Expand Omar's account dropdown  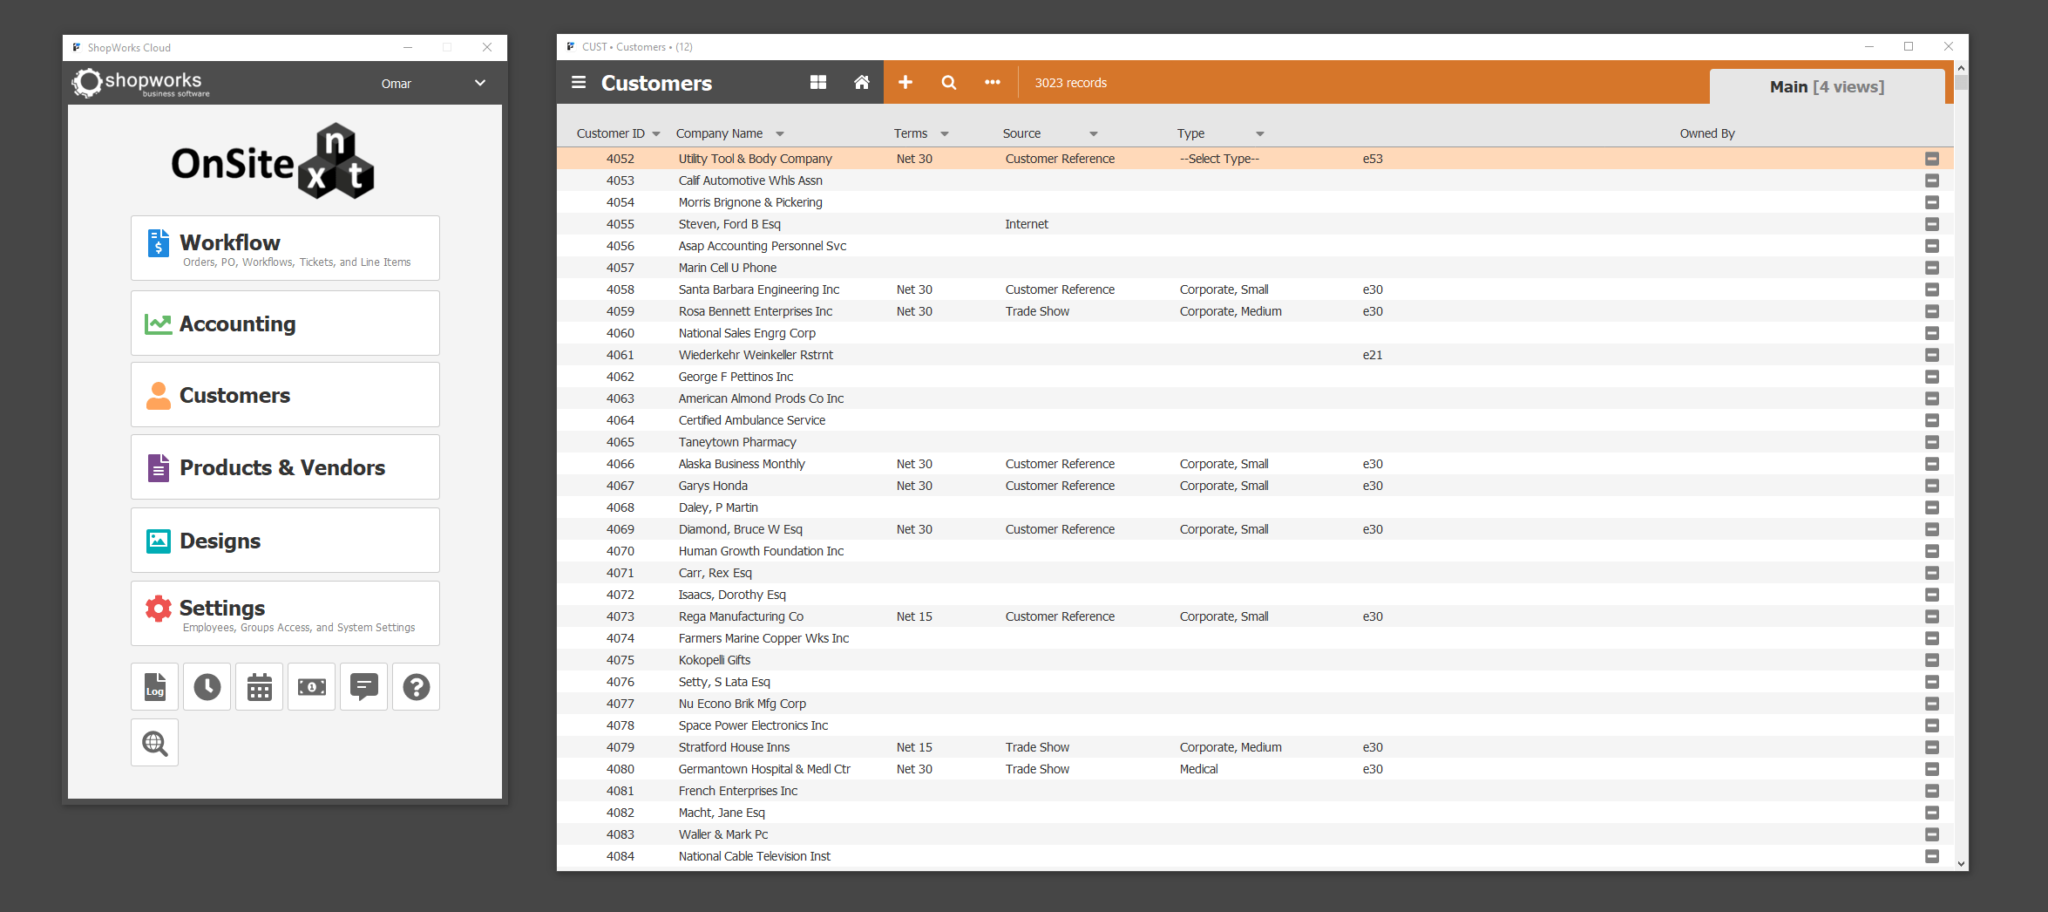coord(479,83)
